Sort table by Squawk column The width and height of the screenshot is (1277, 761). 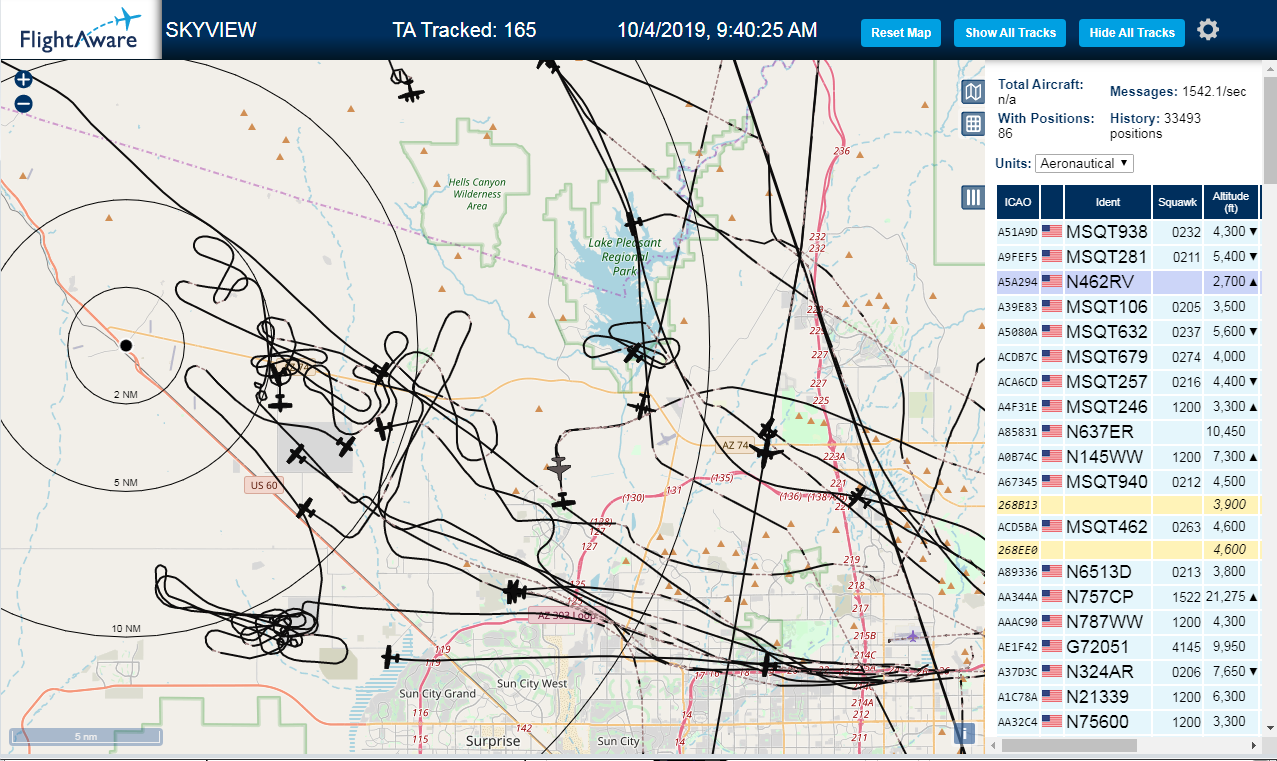pos(1177,202)
